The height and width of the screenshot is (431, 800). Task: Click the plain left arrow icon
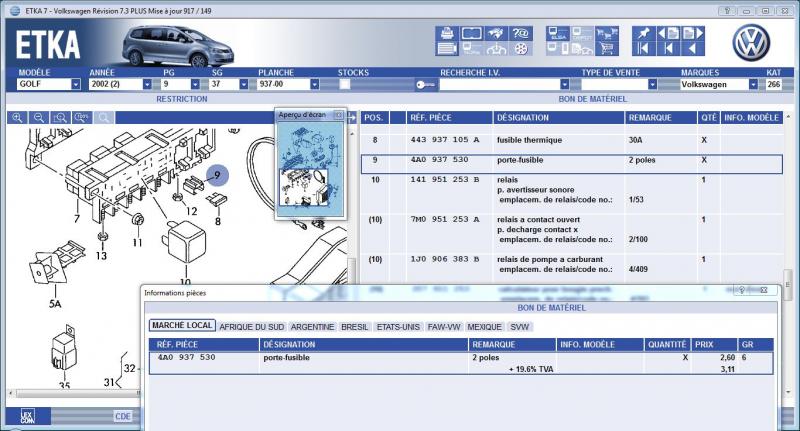[692, 48]
